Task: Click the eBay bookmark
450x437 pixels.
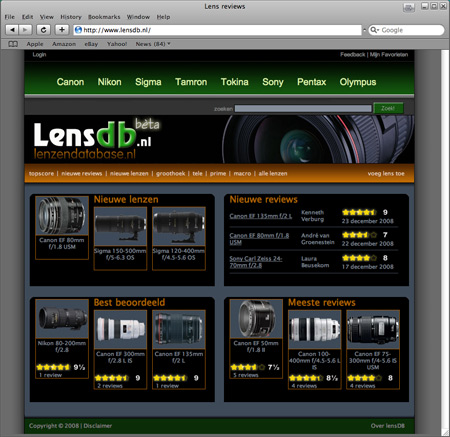Action: coord(91,44)
